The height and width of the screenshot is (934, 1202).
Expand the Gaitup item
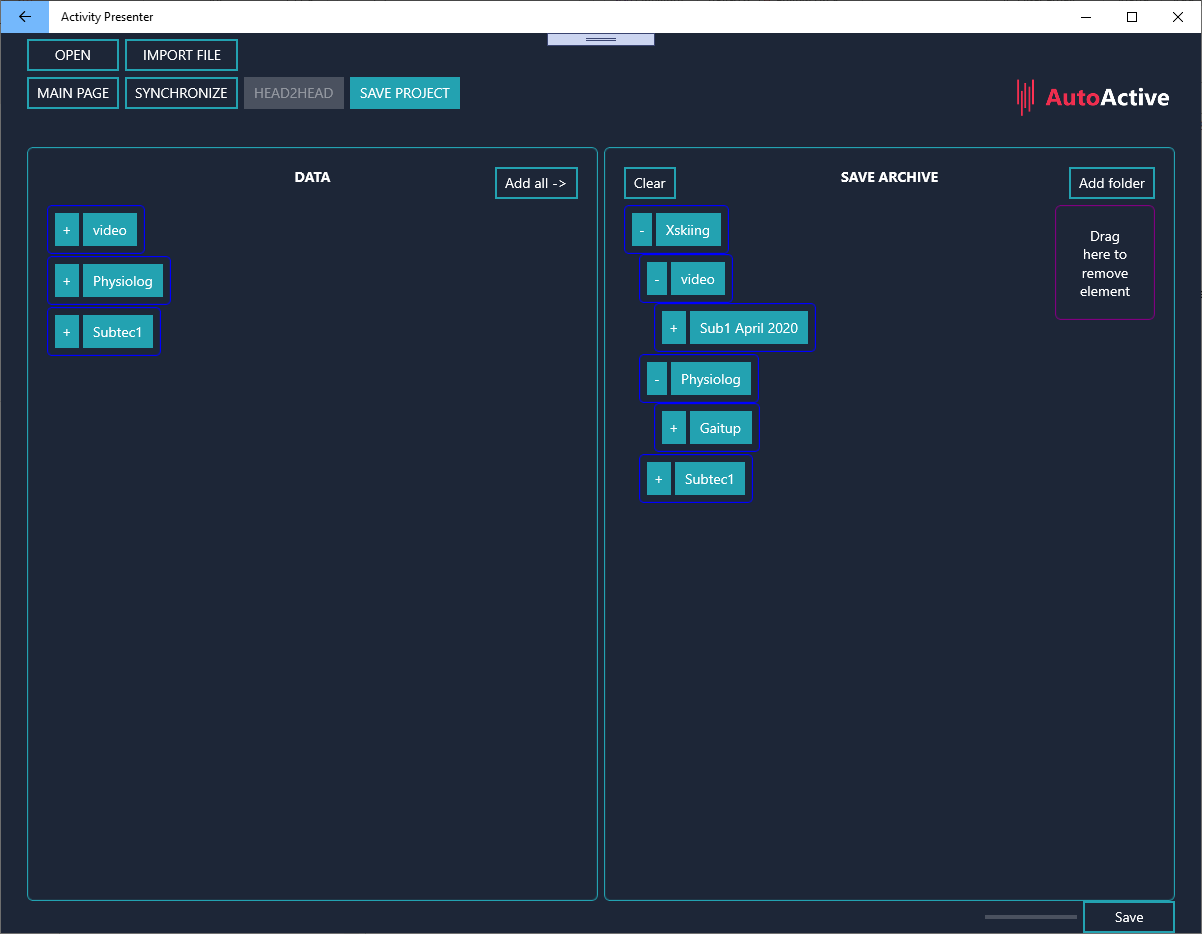[673, 428]
